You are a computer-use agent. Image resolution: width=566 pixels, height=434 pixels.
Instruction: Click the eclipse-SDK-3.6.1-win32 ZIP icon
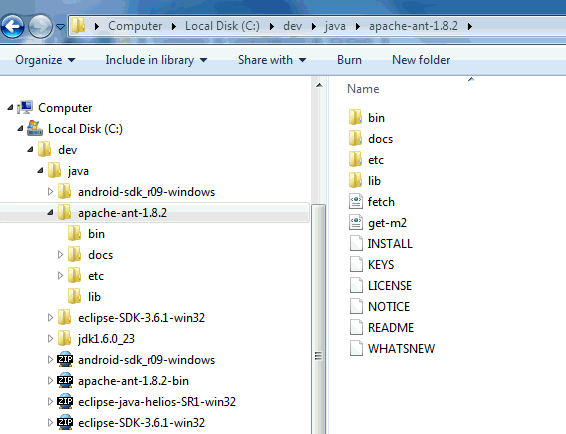pyautogui.click(x=65, y=422)
